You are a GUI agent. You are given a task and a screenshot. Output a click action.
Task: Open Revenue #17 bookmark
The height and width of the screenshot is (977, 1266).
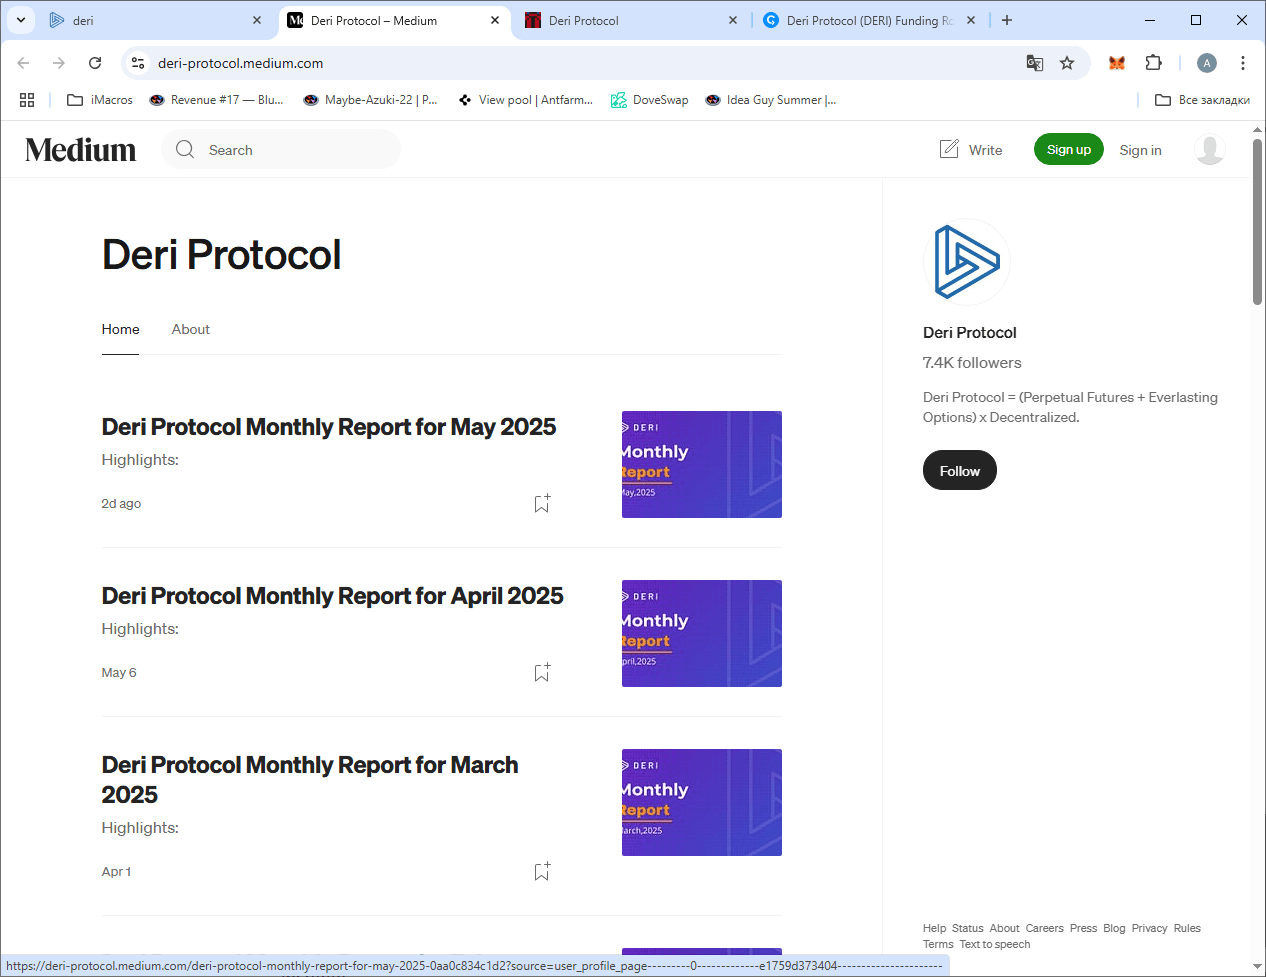click(216, 100)
